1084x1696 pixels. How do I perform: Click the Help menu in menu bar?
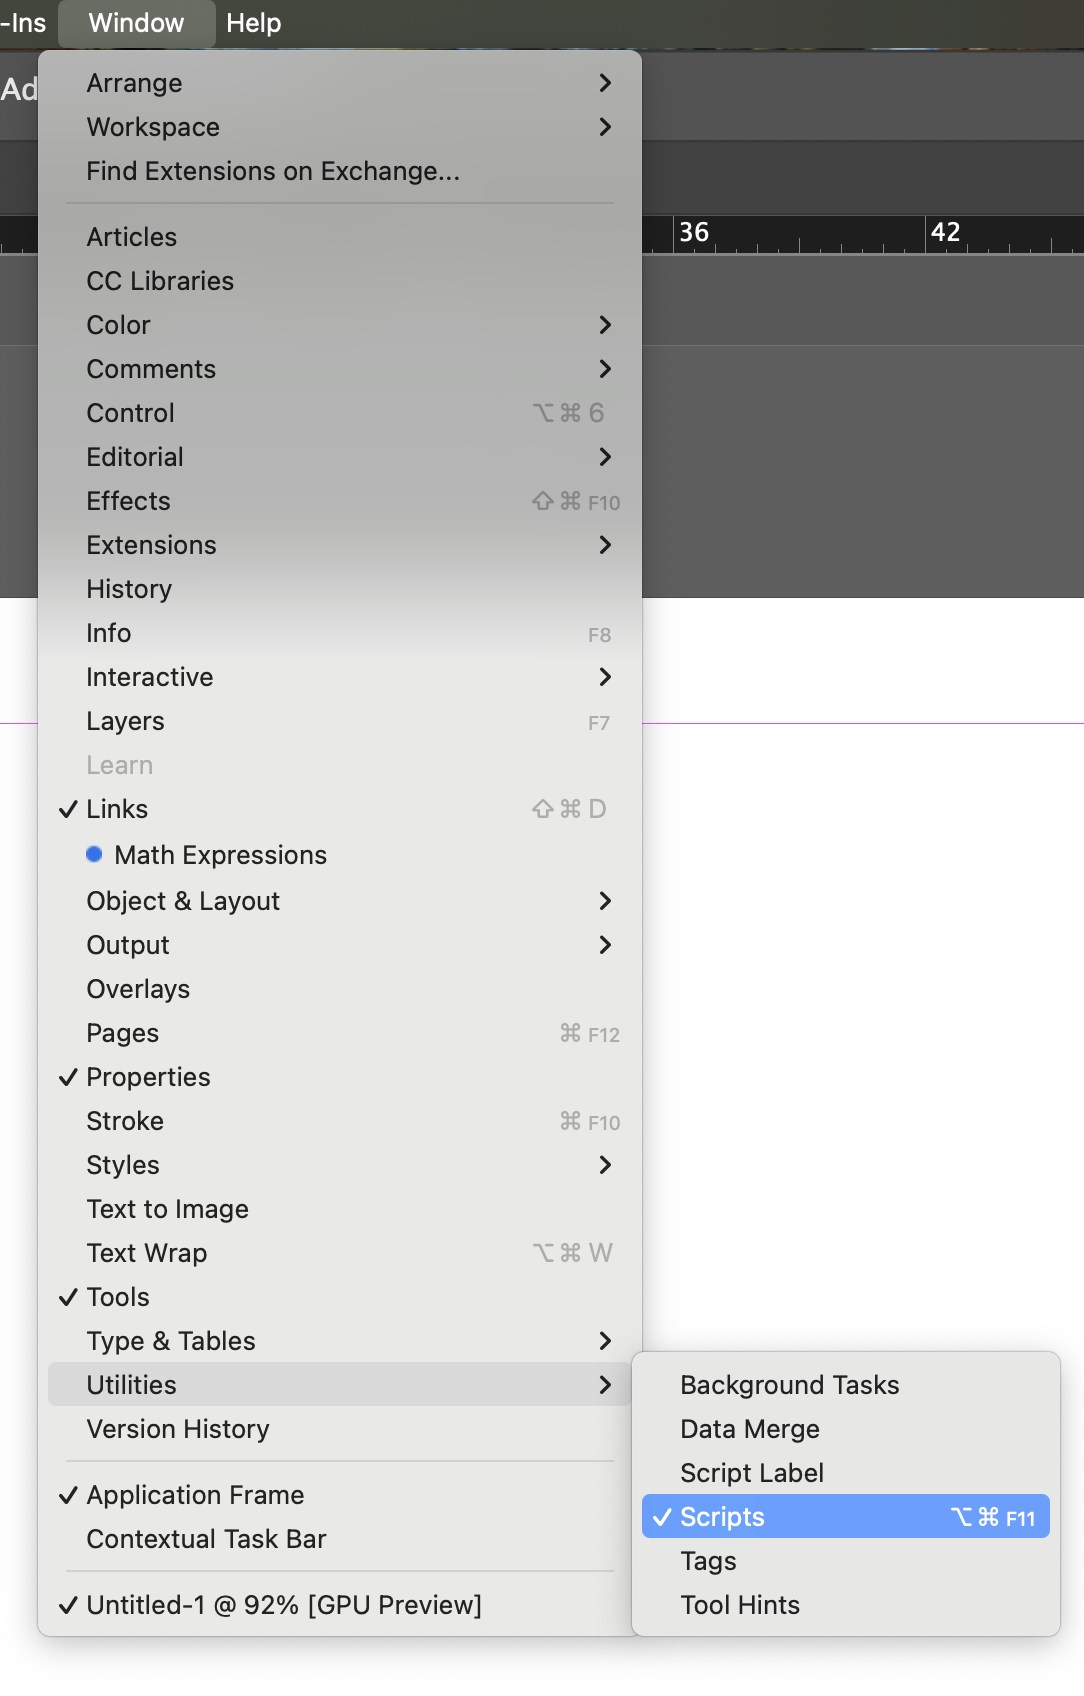[253, 23]
